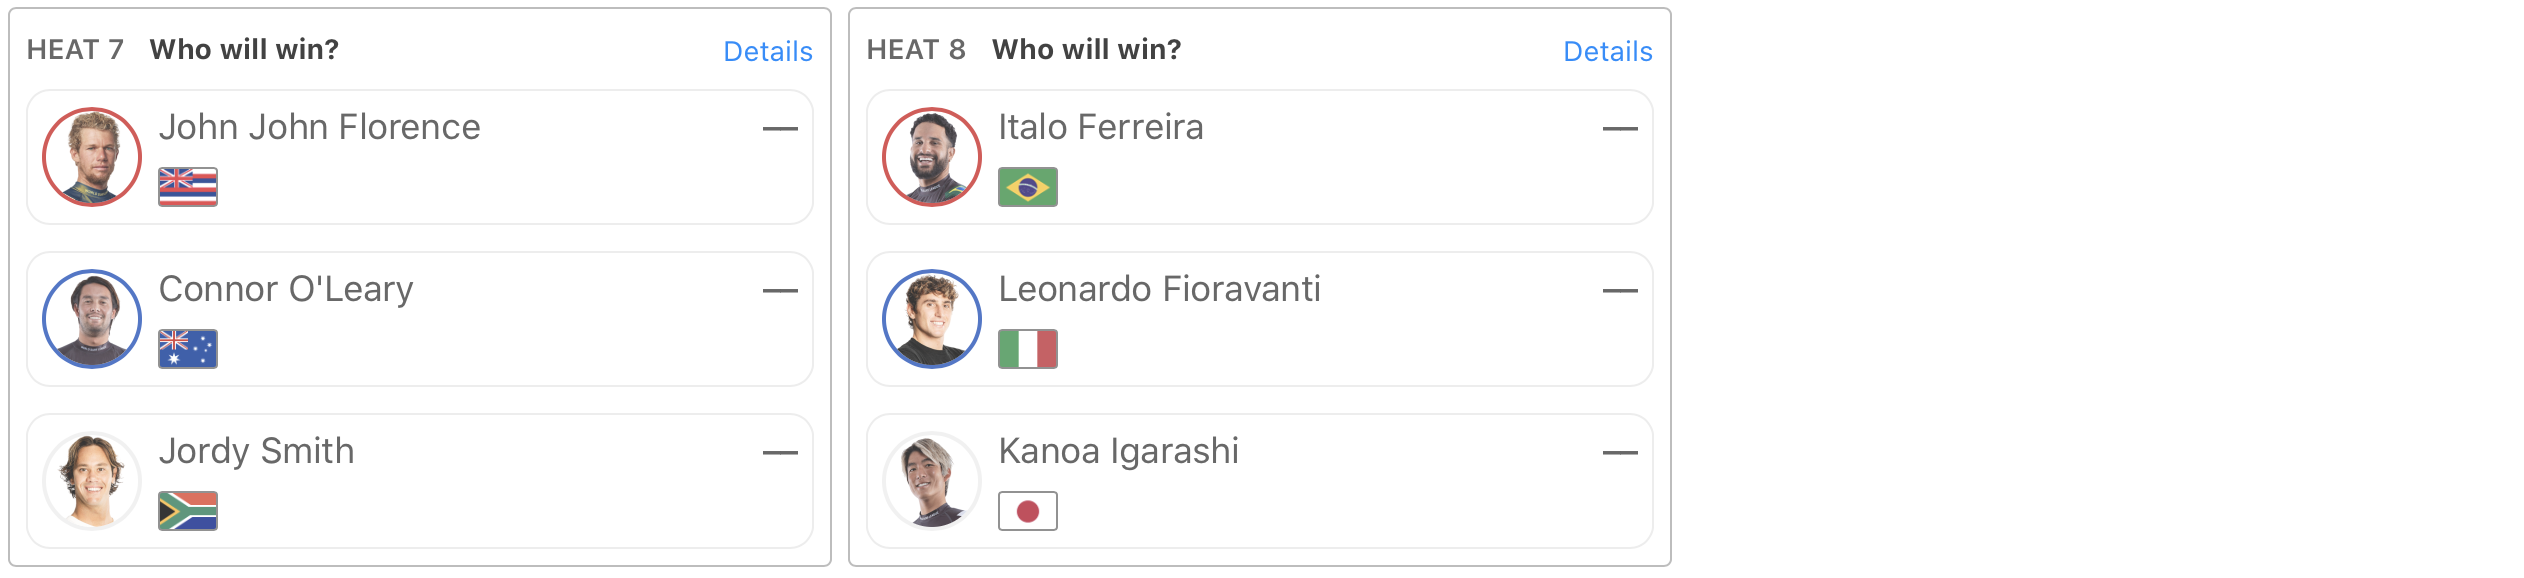Click the Japan flag icon
This screenshot has width=2524, height=578.
(x=1028, y=511)
